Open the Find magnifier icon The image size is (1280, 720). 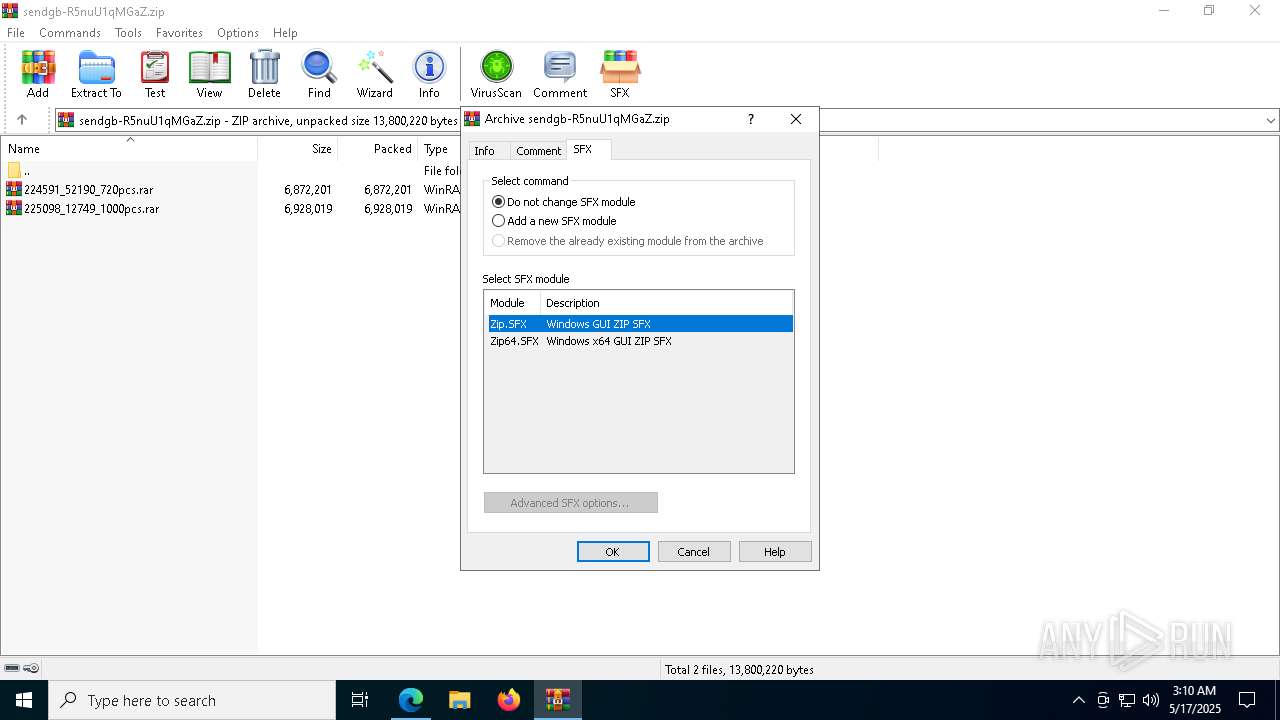click(319, 75)
